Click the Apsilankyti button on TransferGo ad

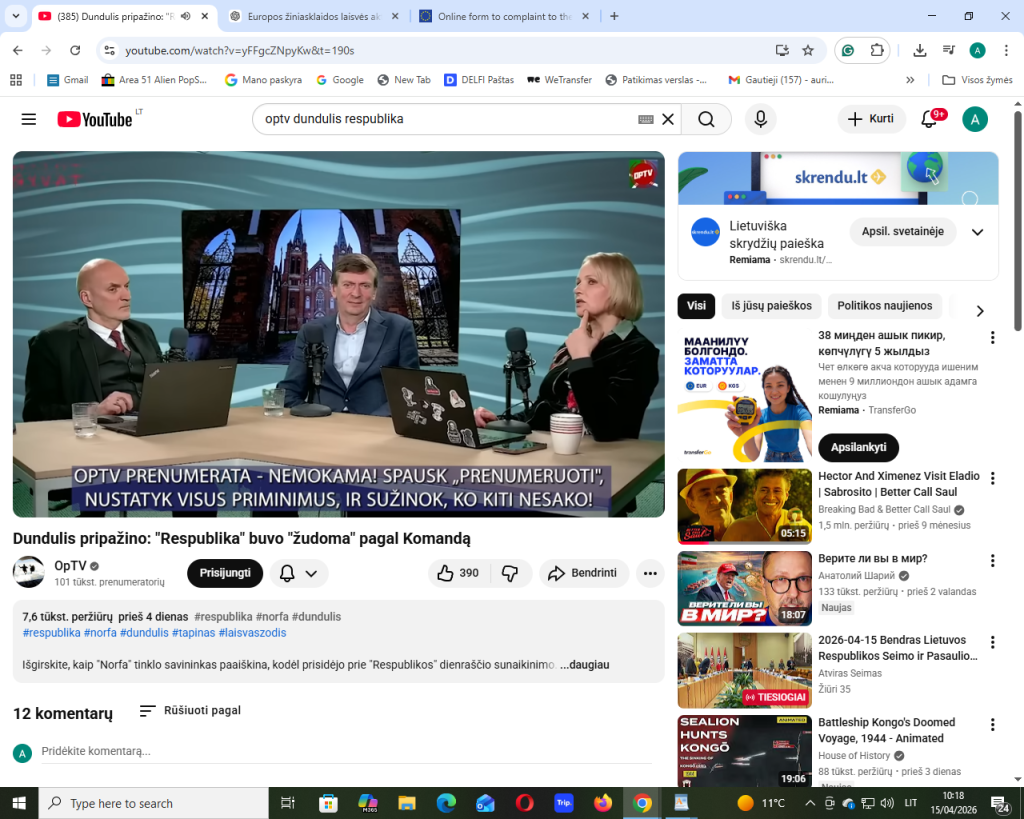(x=858, y=447)
